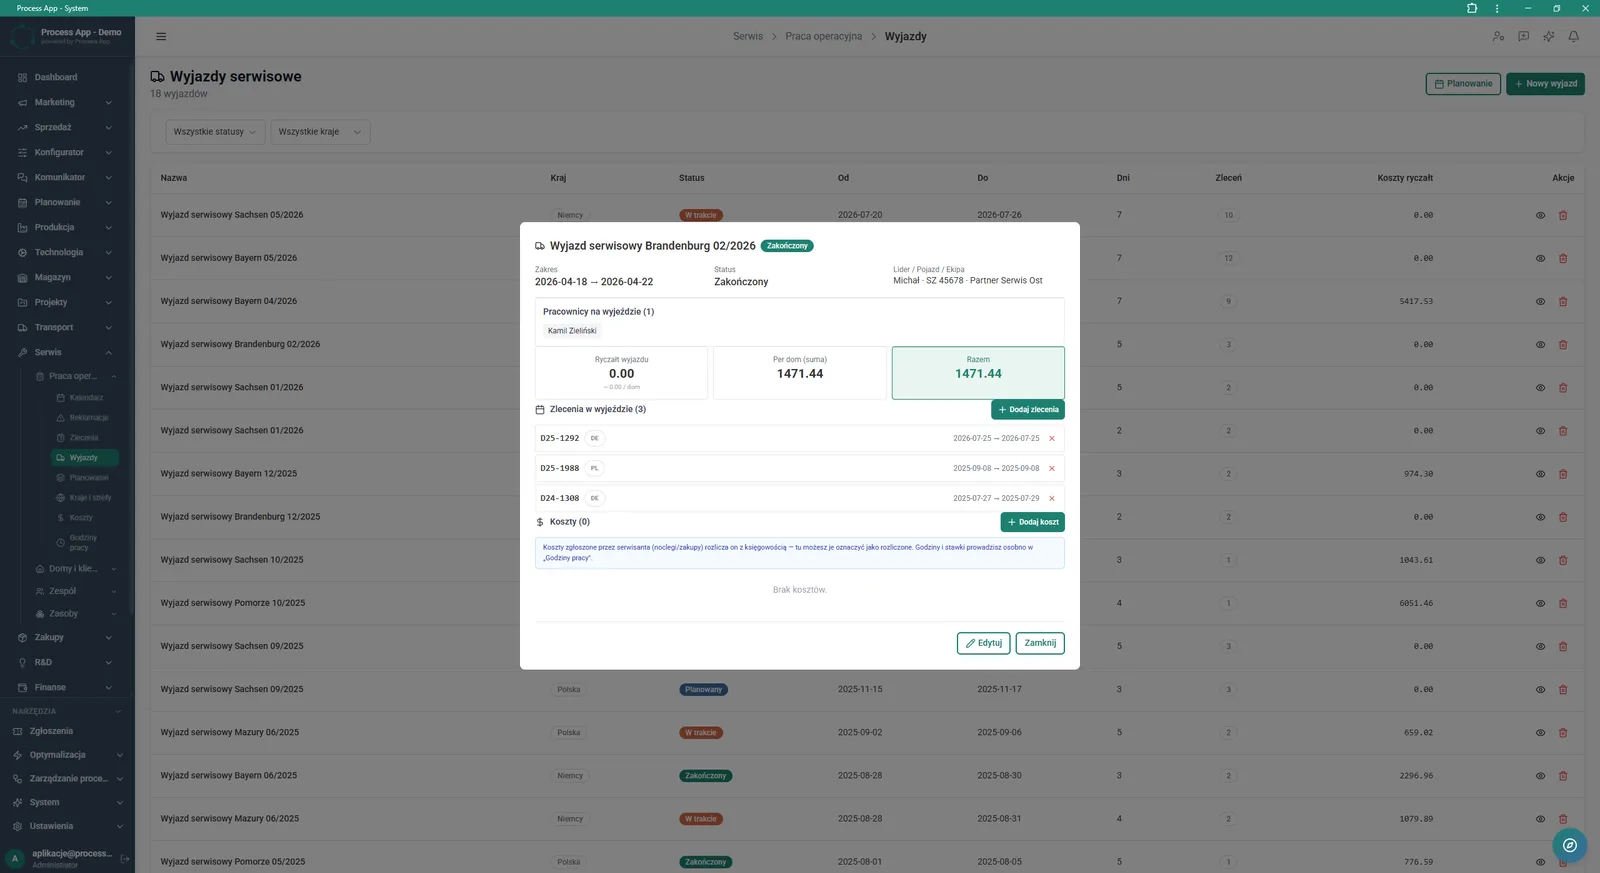Click the Praca operacyjna breadcrumb link
1600x873 pixels.
pyautogui.click(x=823, y=37)
